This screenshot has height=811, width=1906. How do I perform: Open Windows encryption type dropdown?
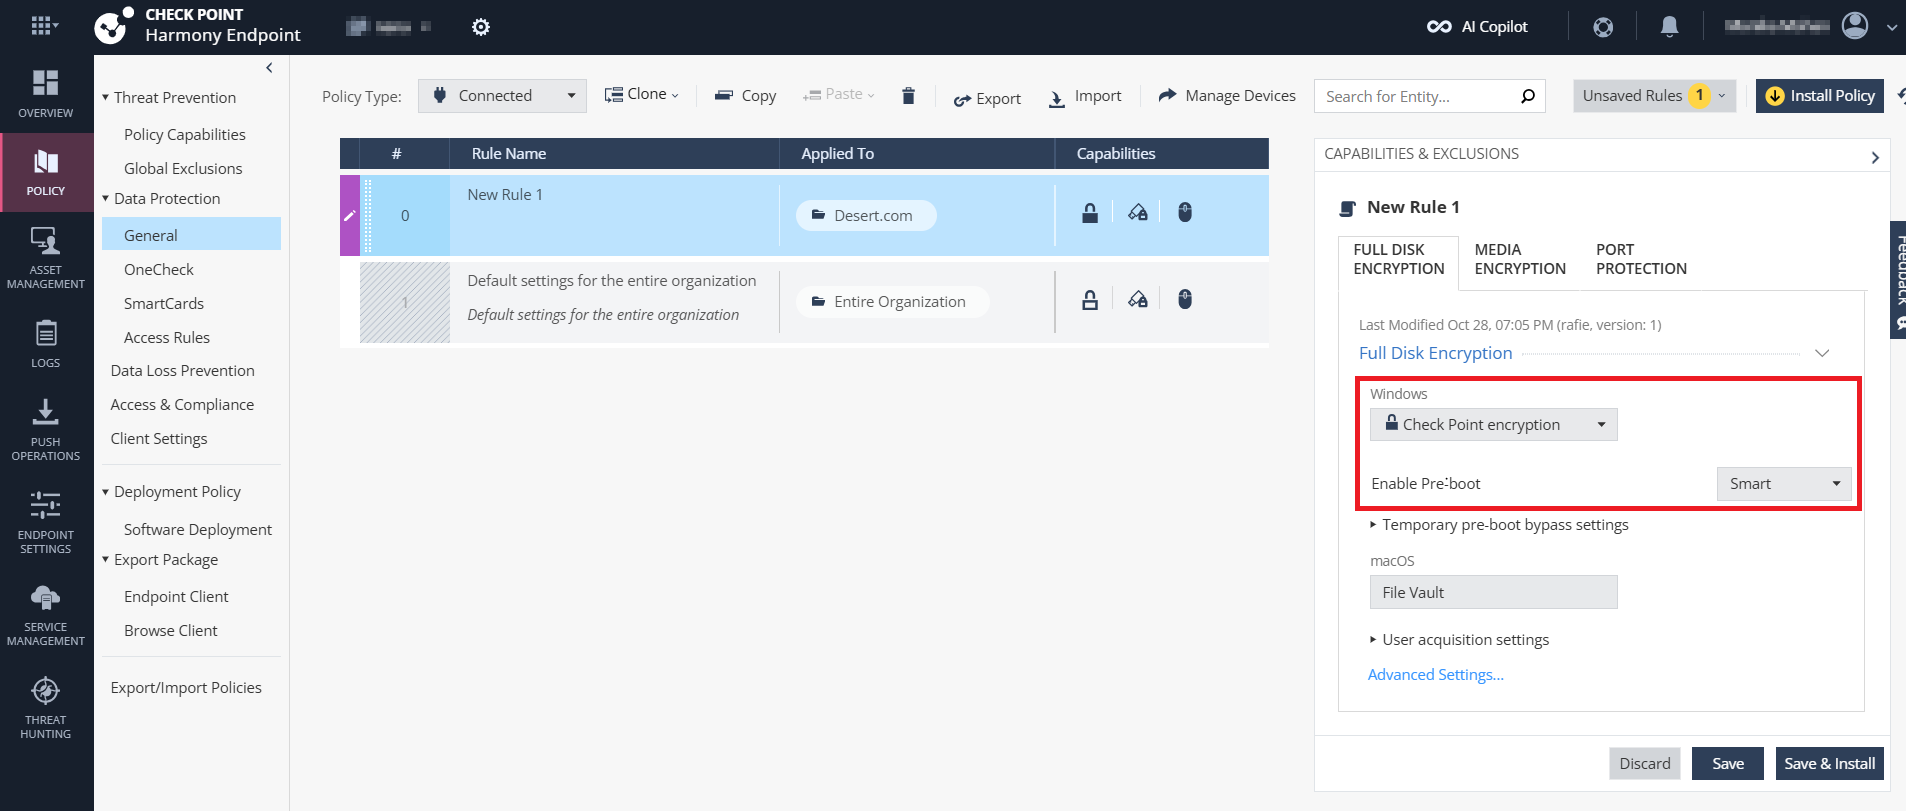[1493, 425]
